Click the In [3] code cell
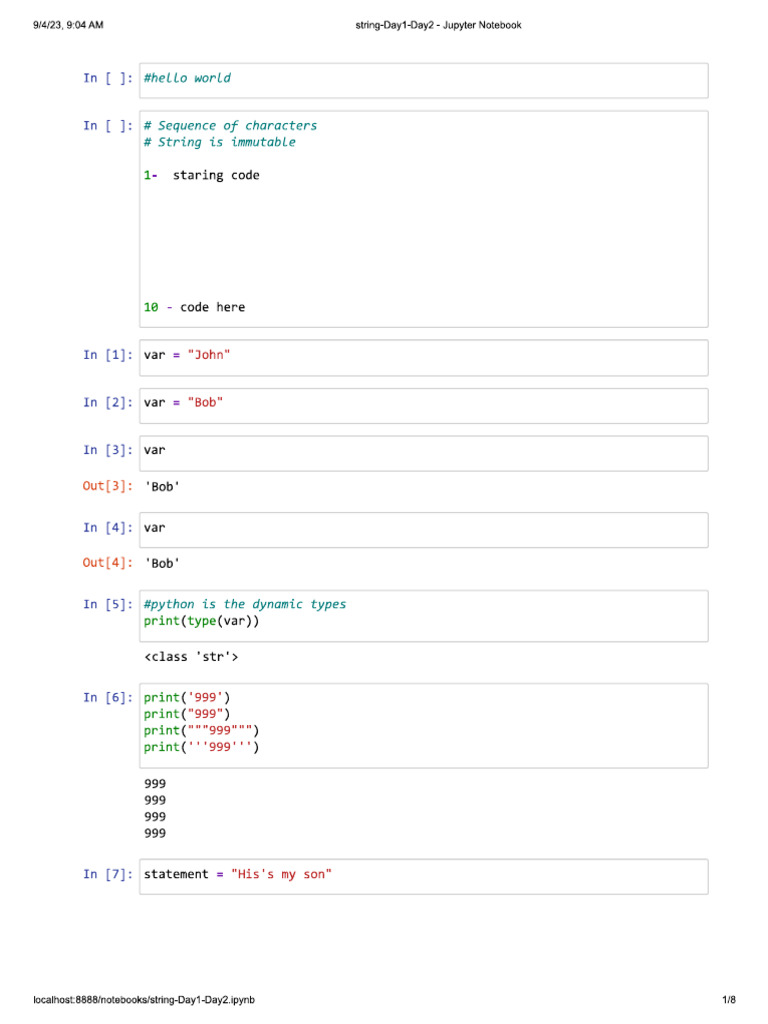 coord(424,452)
